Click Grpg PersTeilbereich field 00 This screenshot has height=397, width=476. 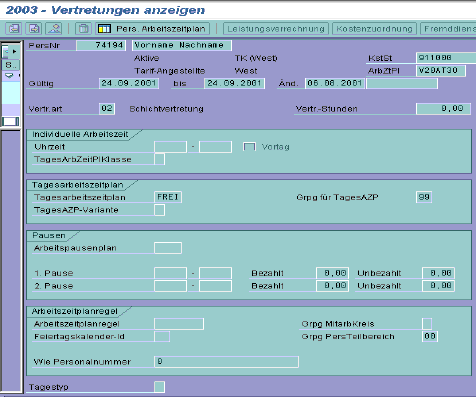430,336
